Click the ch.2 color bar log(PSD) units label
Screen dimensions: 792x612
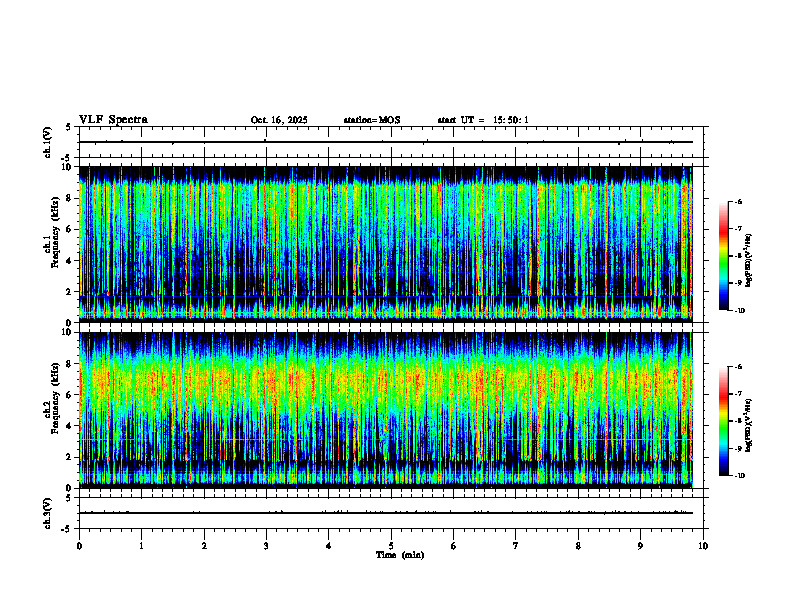[749, 425]
